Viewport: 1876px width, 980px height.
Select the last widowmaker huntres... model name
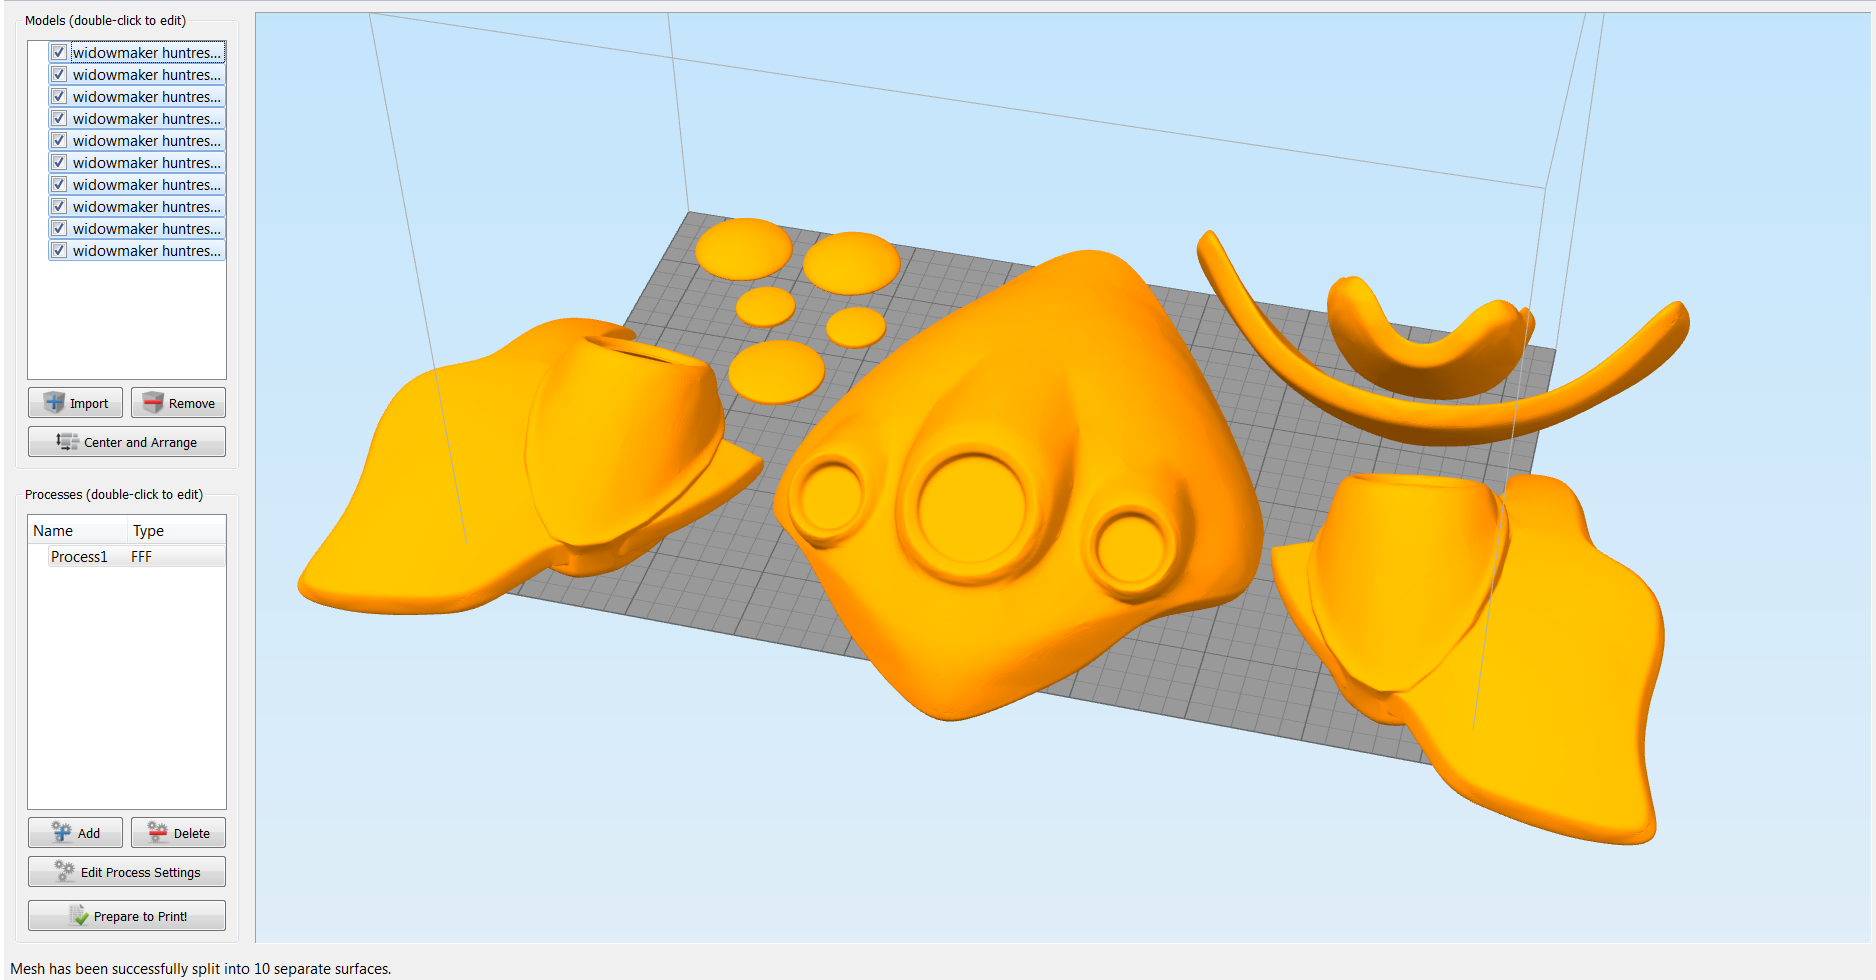point(147,250)
